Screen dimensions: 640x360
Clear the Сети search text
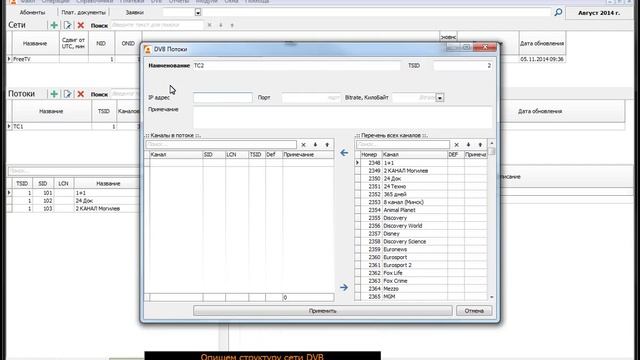(x=209, y=25)
